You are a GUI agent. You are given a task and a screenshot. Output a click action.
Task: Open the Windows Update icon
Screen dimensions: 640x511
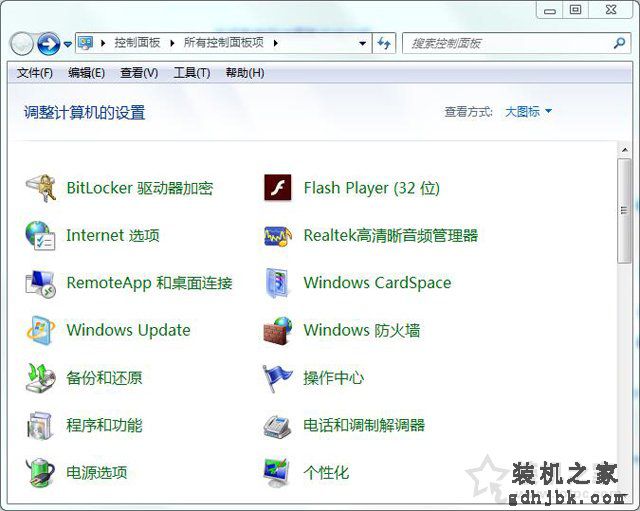pyautogui.click(x=40, y=330)
